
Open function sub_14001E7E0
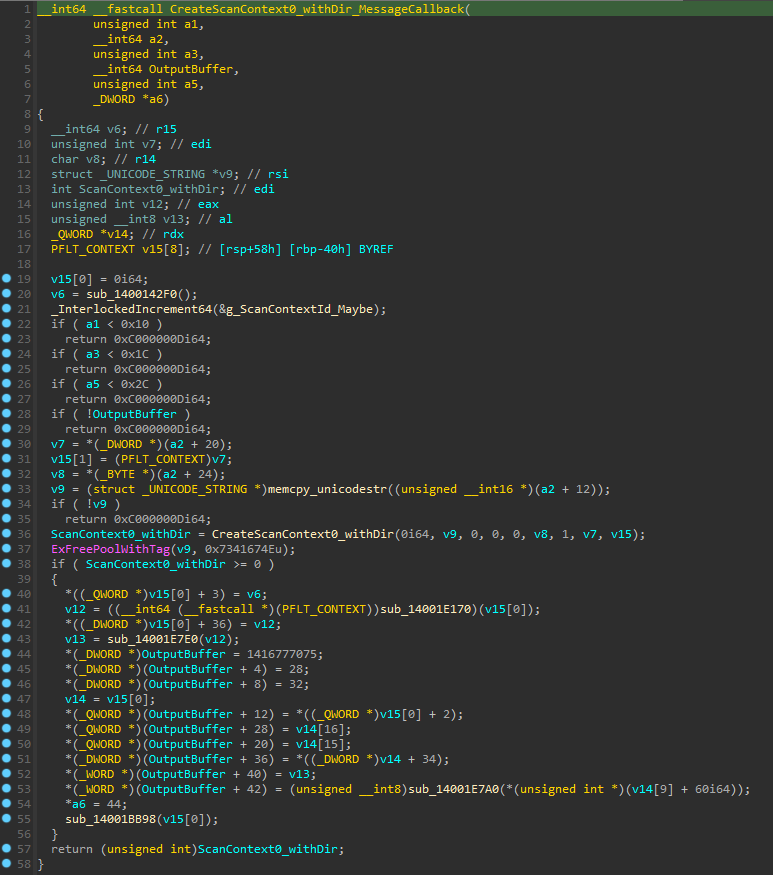tap(152, 640)
